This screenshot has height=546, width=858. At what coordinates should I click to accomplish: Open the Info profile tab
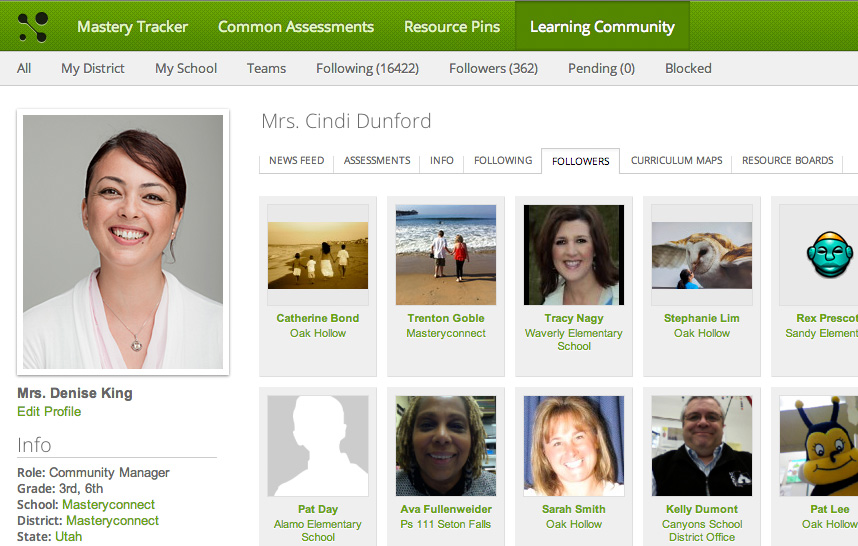[x=442, y=160]
